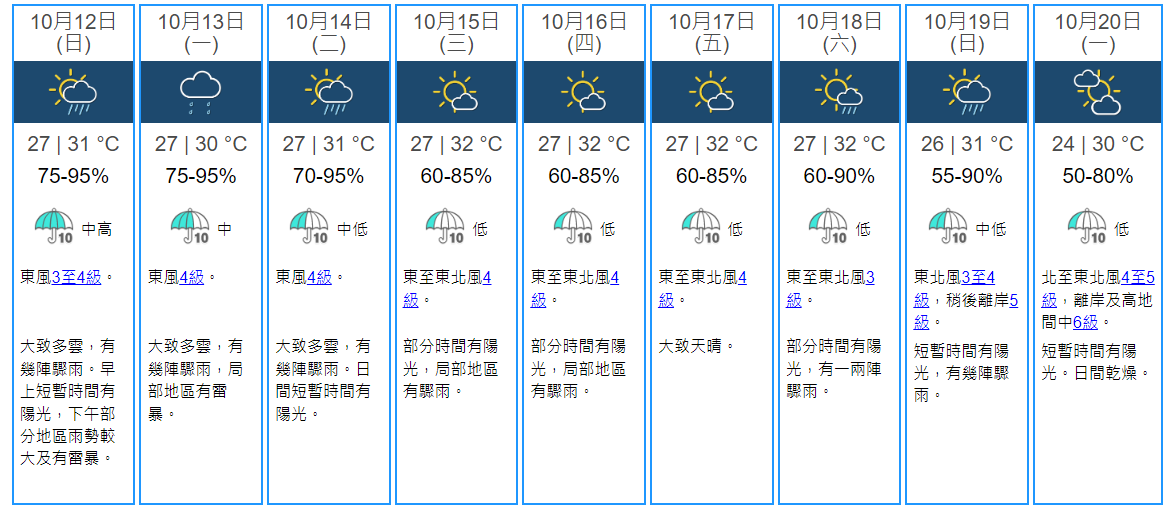This screenshot has height=513, width=1175.
Task: Open the 3級 wind link for 10月18日
Action: [869, 277]
